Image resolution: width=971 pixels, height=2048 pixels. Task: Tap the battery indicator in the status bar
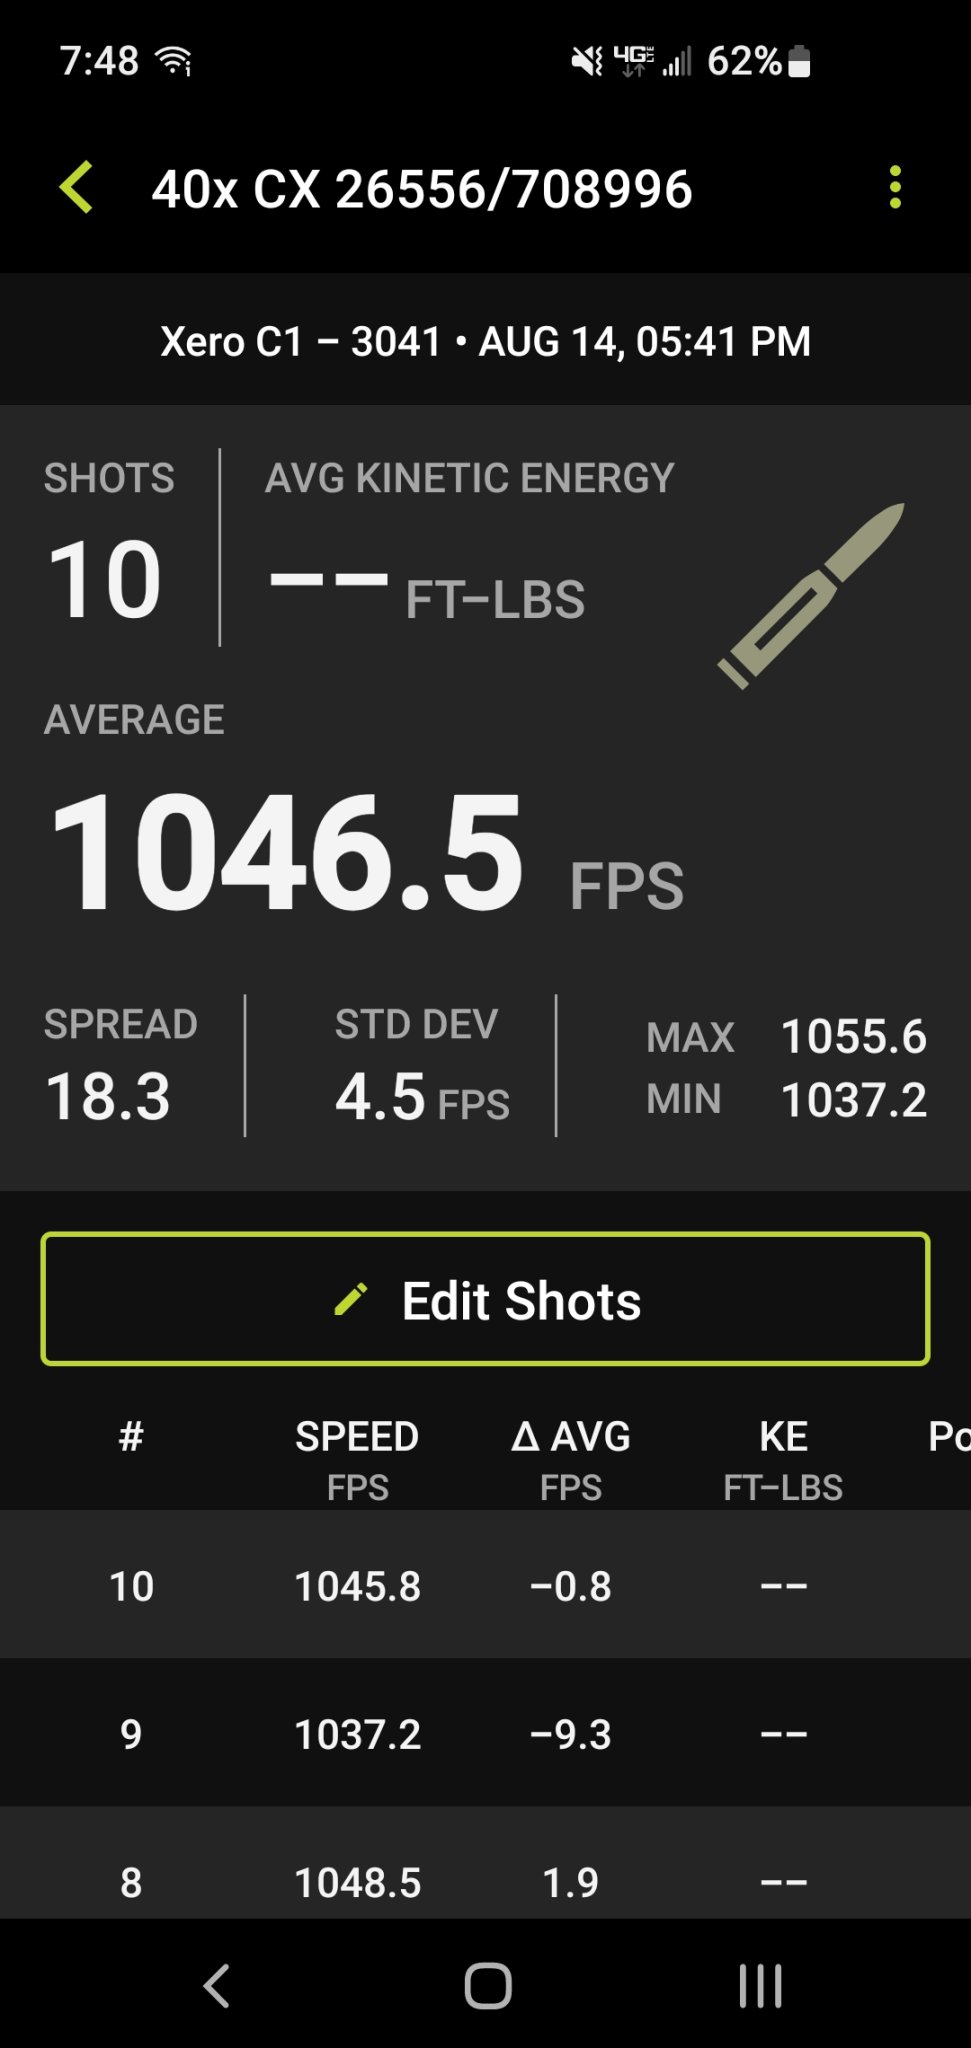coord(799,62)
